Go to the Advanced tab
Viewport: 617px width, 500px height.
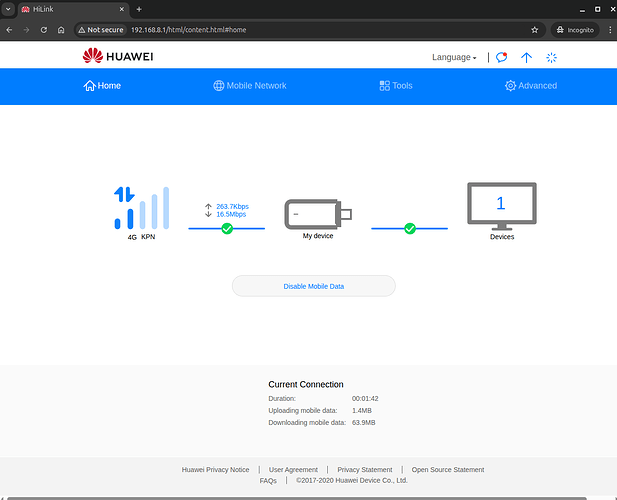pos(531,86)
